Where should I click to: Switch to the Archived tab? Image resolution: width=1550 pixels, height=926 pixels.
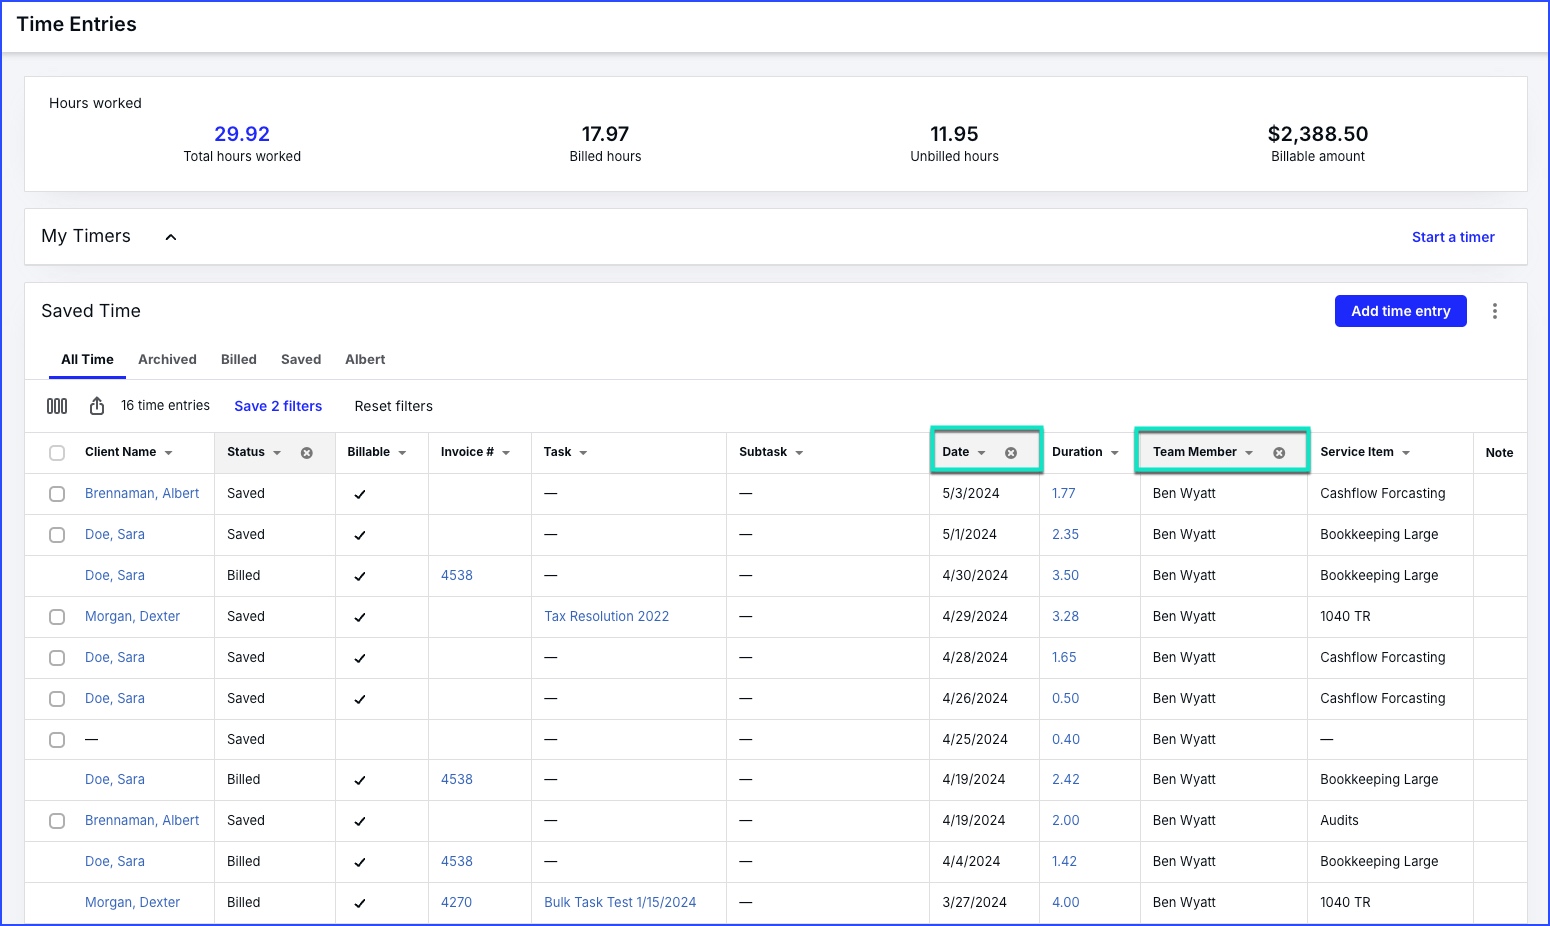tap(167, 359)
